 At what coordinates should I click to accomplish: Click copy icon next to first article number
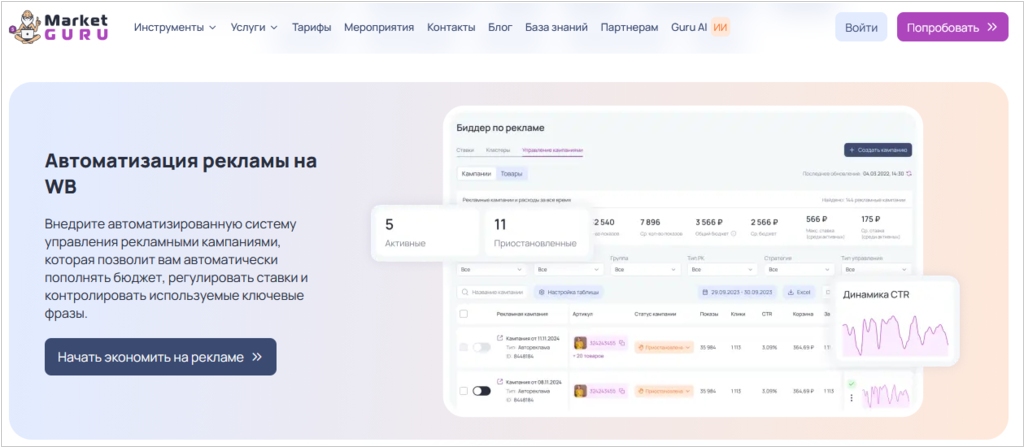click(x=621, y=343)
